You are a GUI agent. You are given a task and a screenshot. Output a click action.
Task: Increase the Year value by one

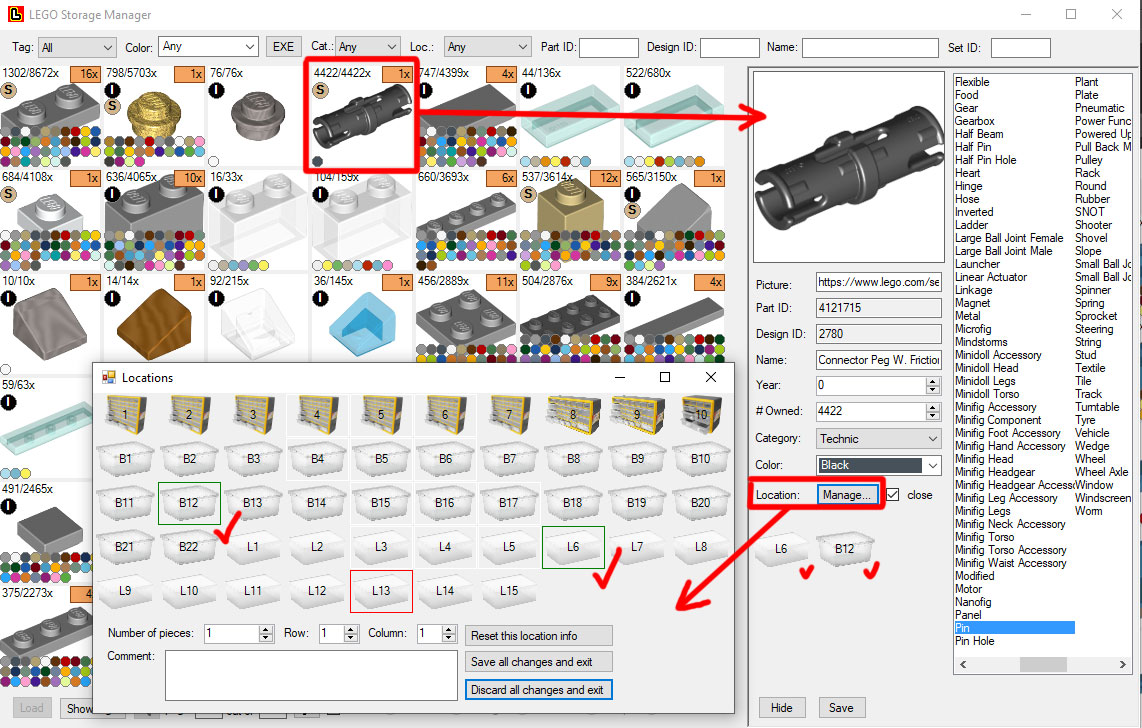point(933,381)
